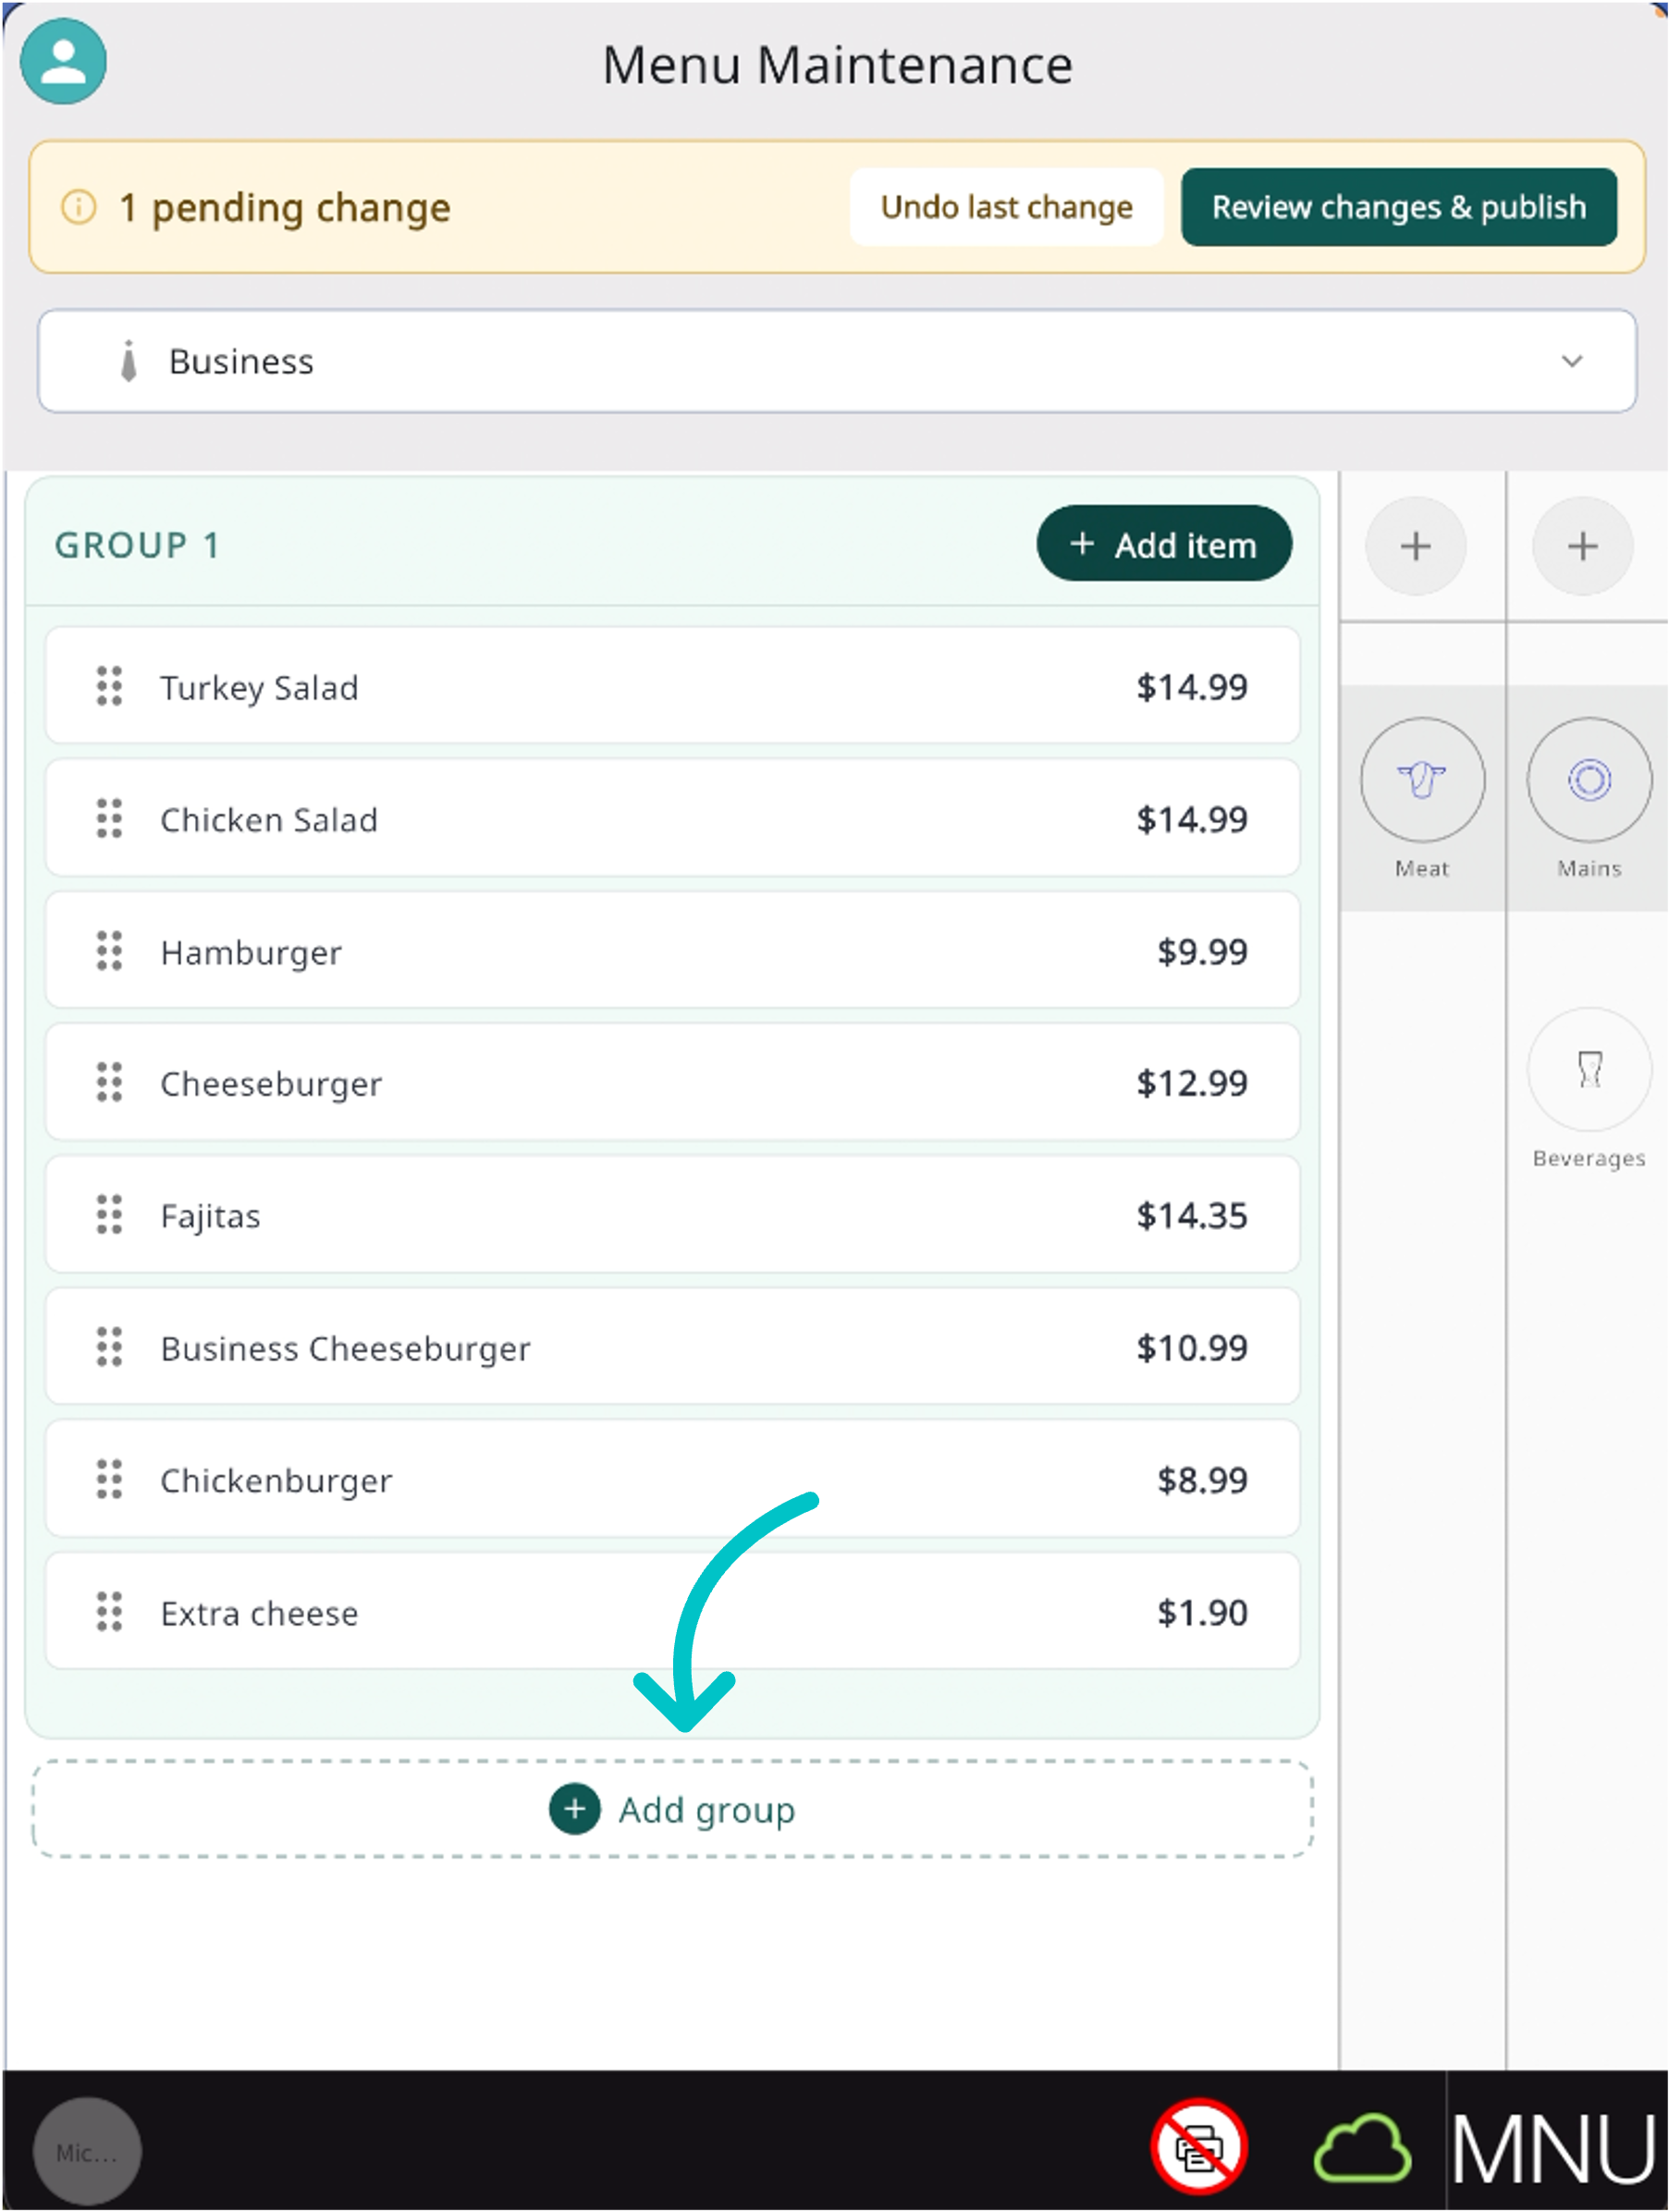Click the round Mic... button
The height and width of the screenshot is (2212, 1669).
pyautogui.click(x=87, y=2152)
